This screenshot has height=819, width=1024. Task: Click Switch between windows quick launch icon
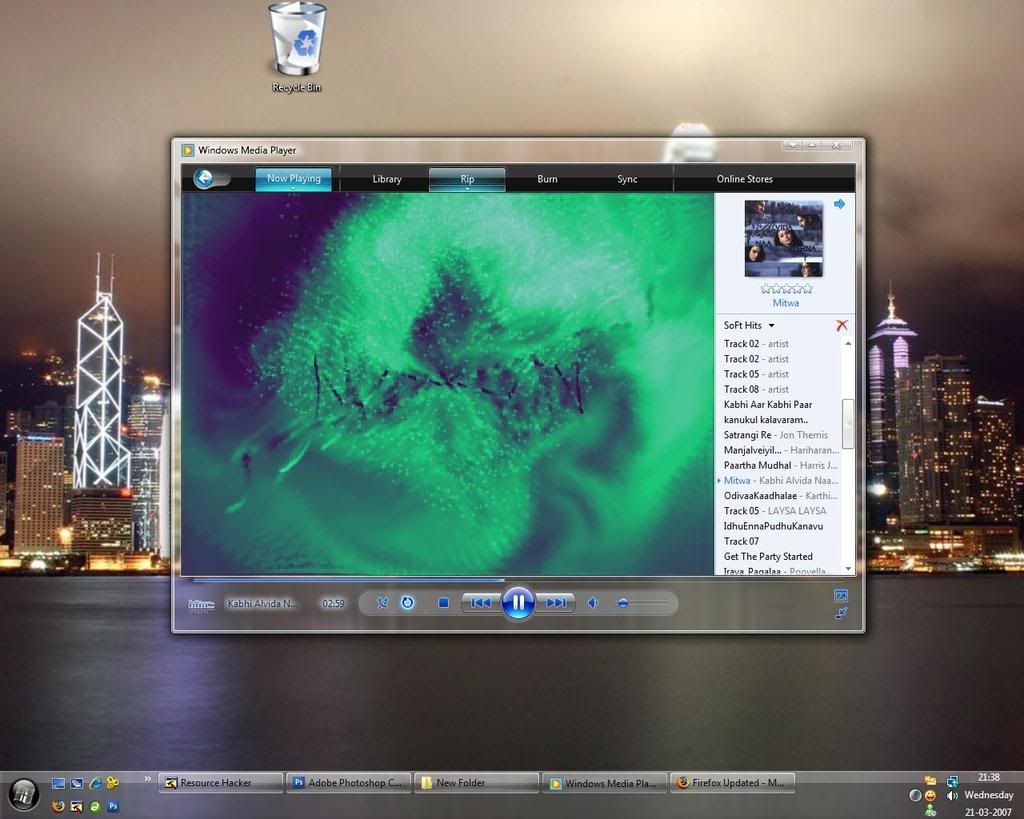(76, 782)
